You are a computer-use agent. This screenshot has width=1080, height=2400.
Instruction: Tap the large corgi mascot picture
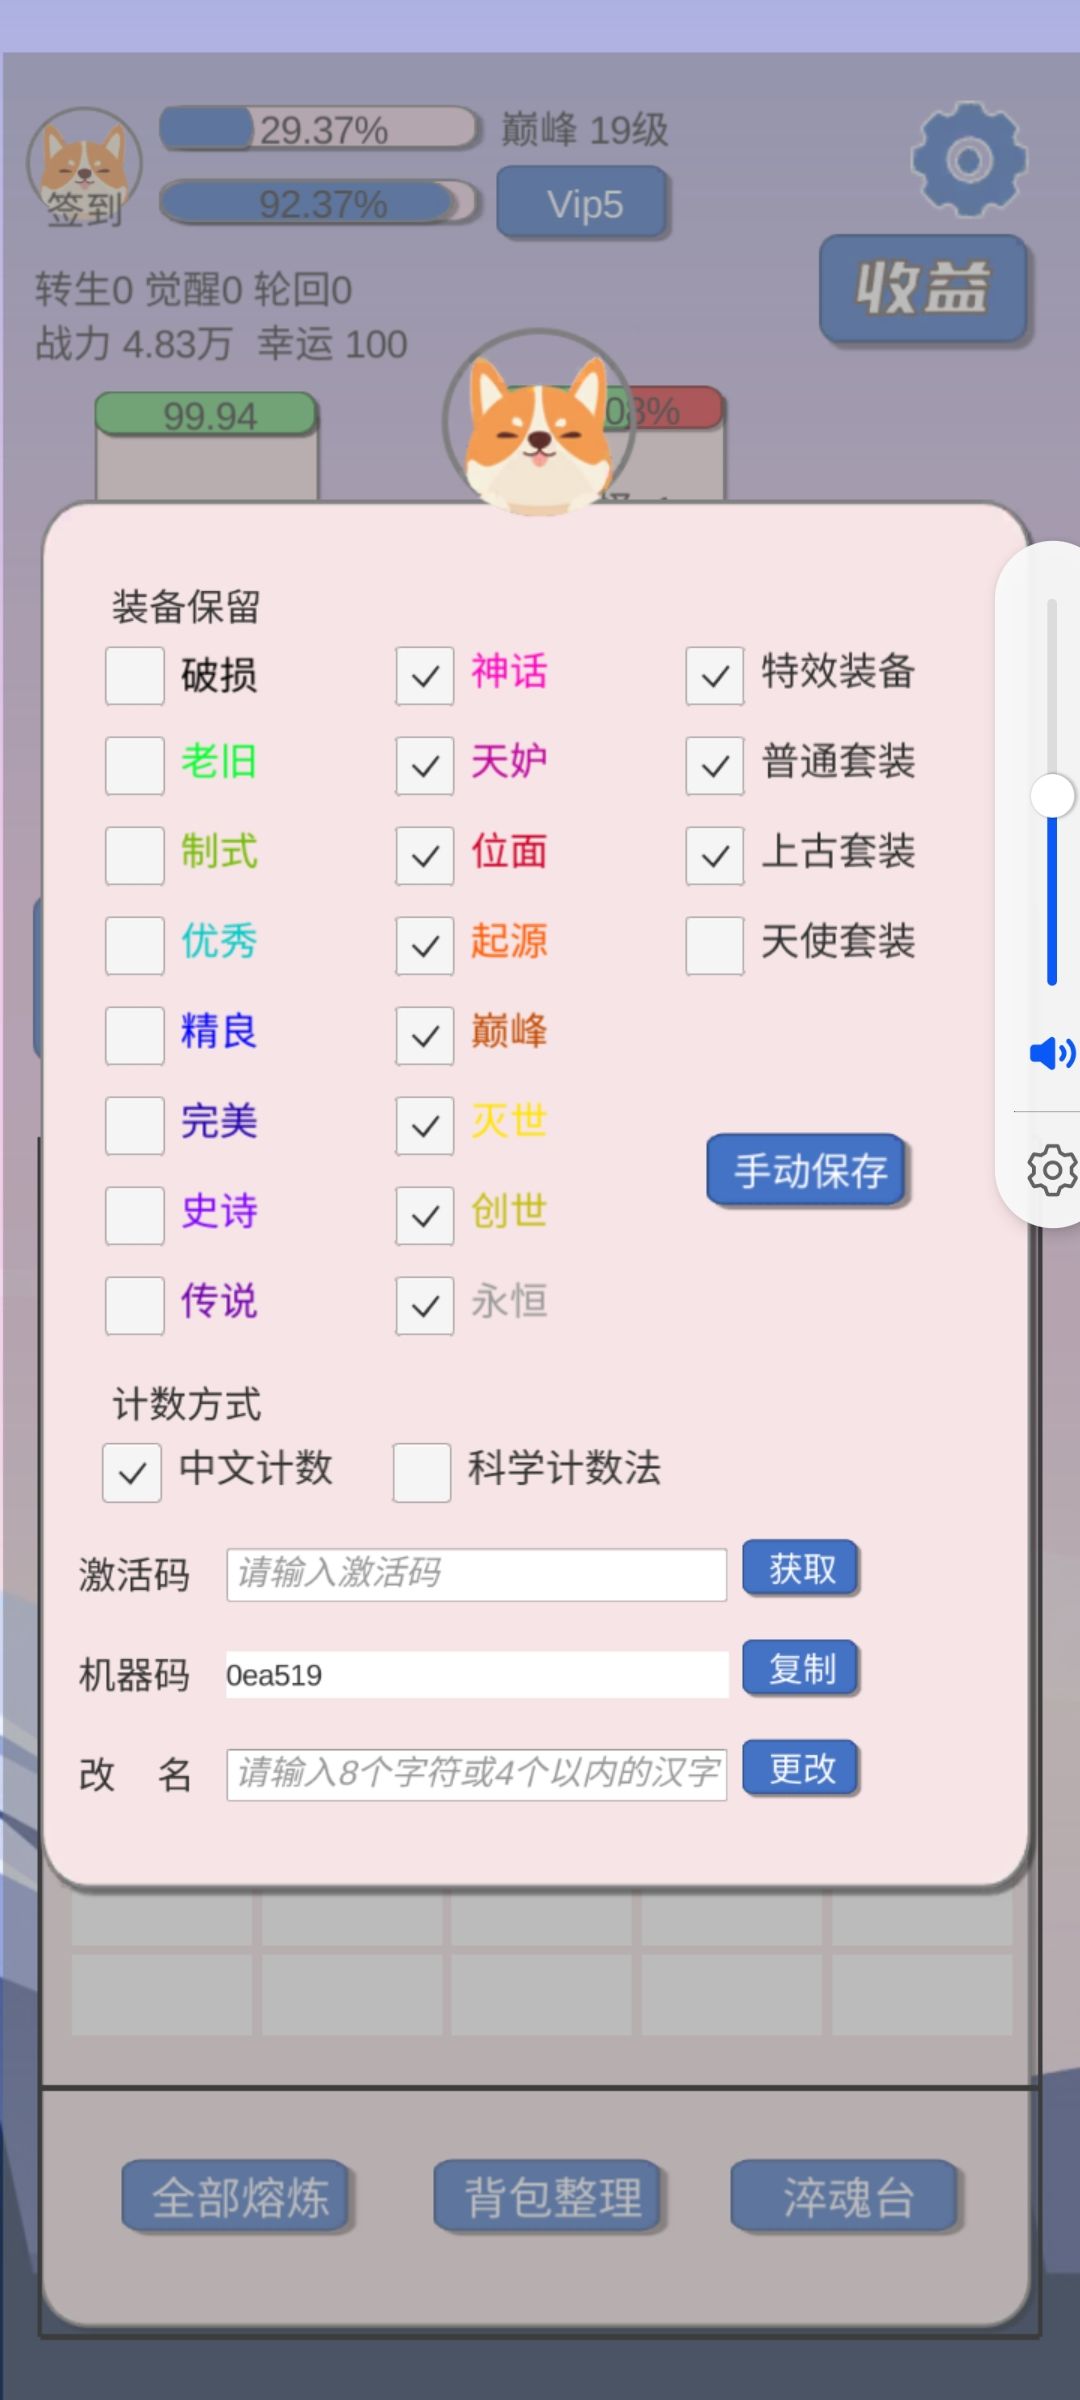click(x=539, y=424)
